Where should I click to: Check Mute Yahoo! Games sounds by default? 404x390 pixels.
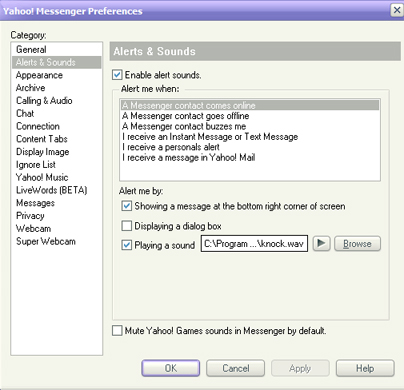pos(117,331)
